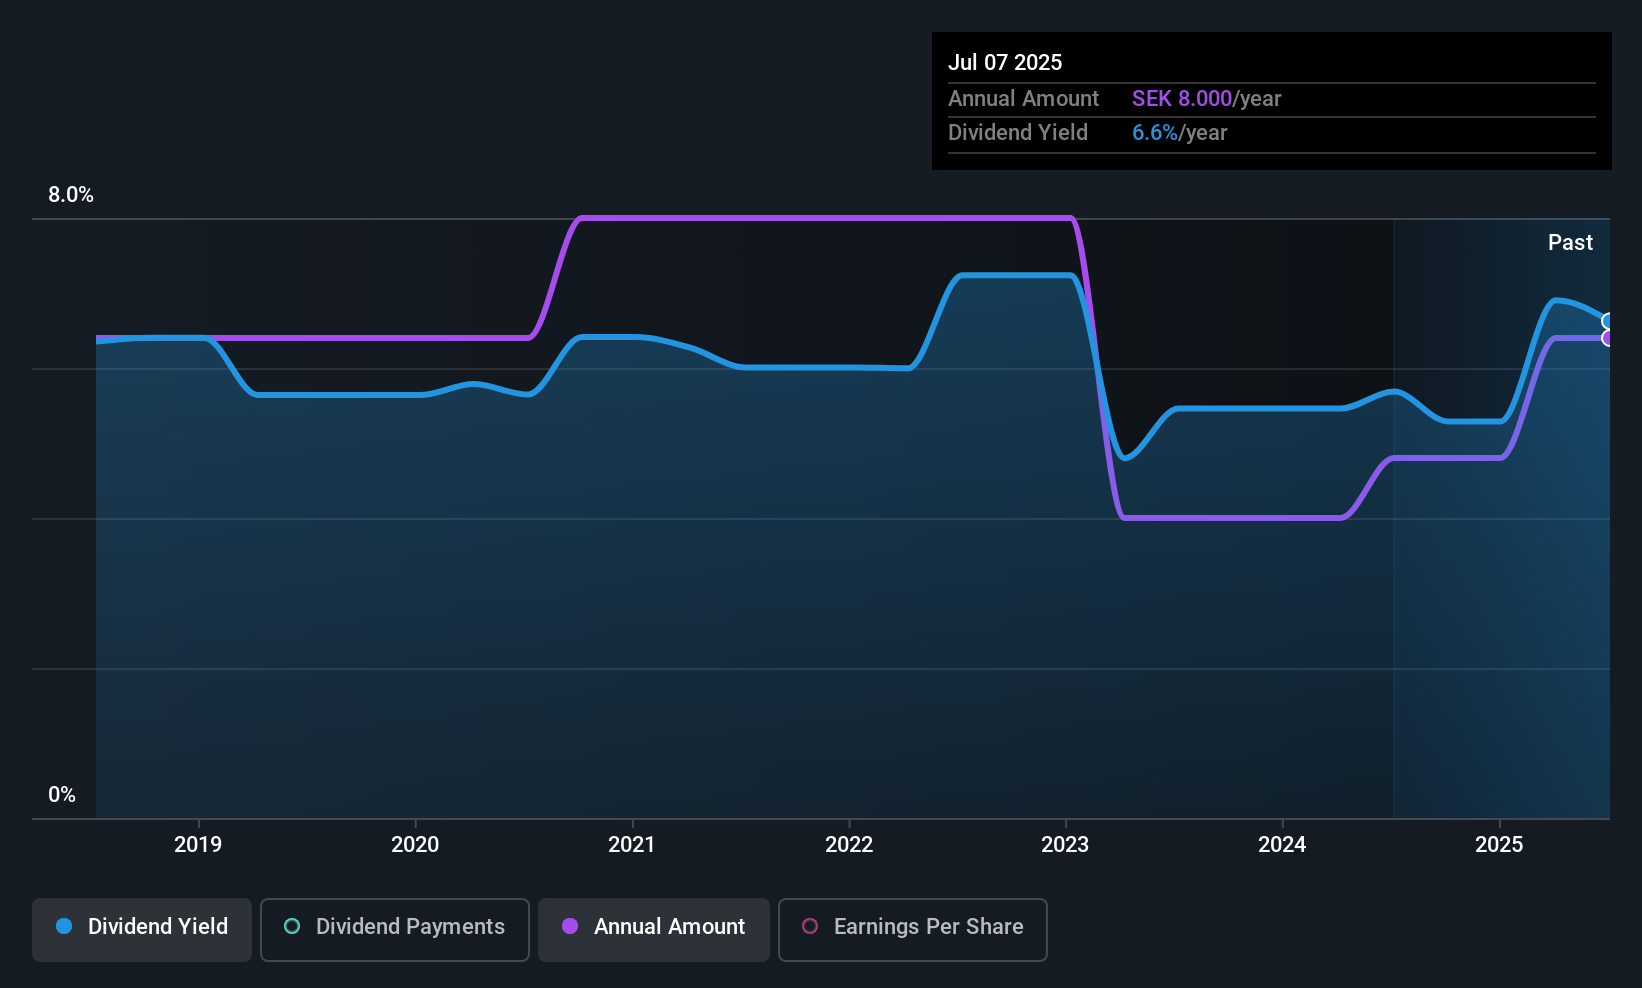1642x988 pixels.
Task: Click the SEK 8.000/year tooltip value
Action: click(1206, 99)
